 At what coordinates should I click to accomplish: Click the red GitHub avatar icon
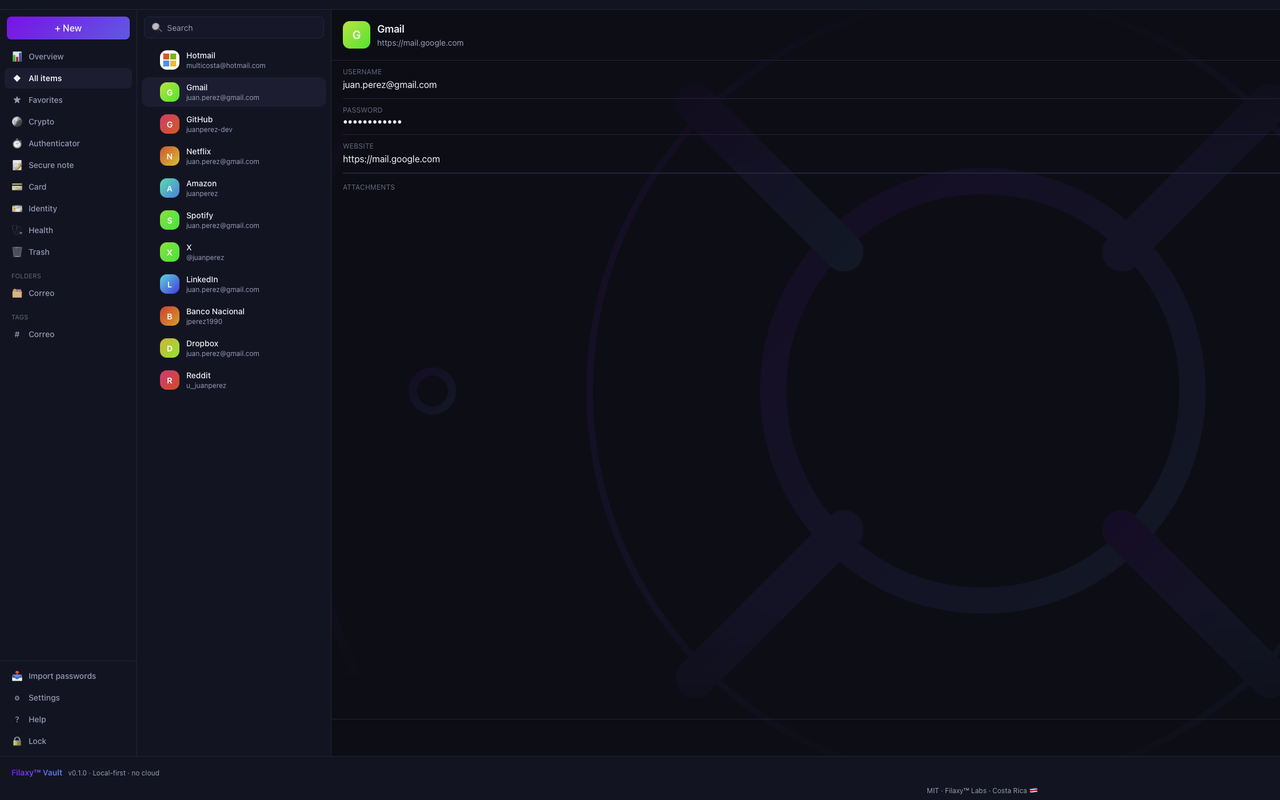170,124
